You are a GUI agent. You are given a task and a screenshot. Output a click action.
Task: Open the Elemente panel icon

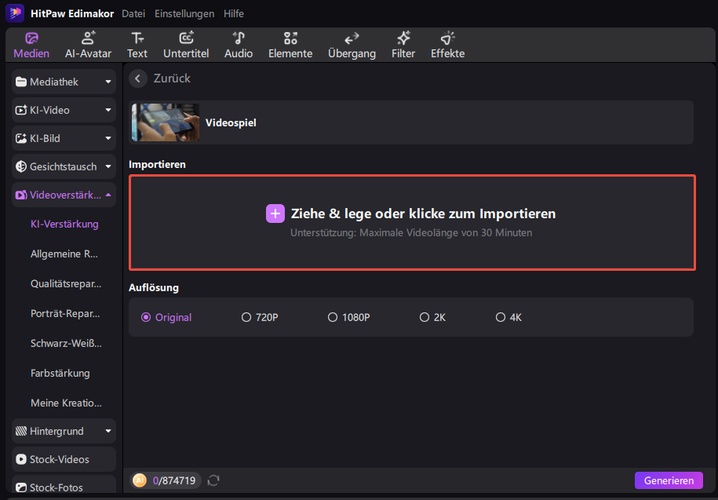290,38
